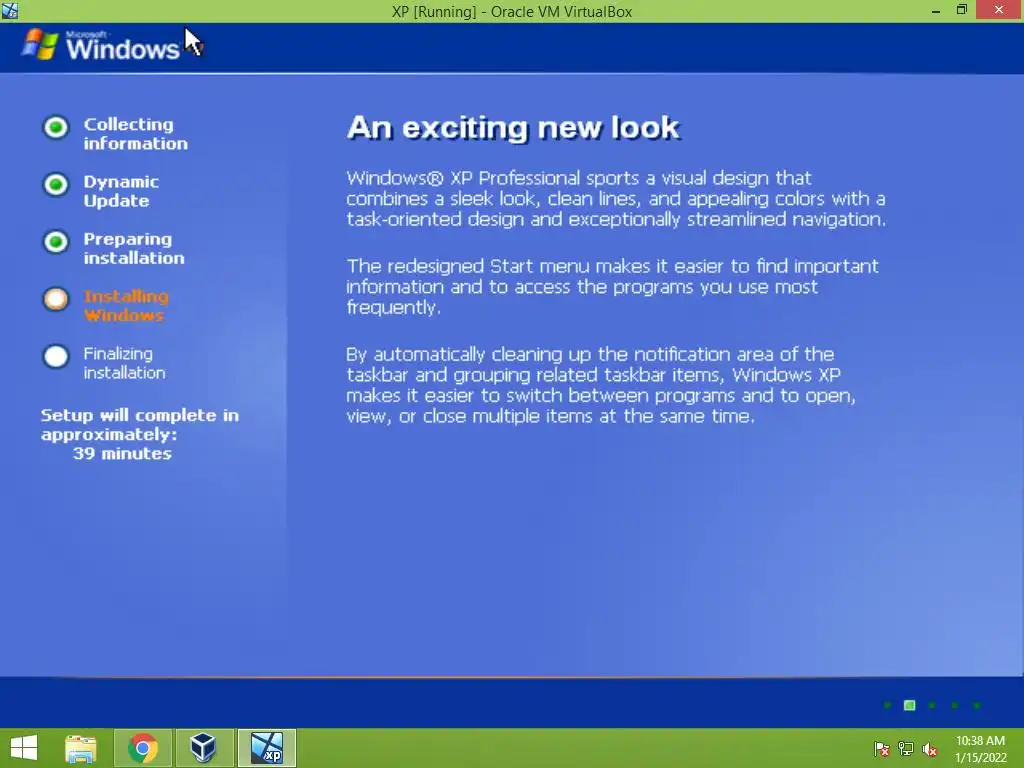Click the Microsoft Windows logo flag
Image resolution: width=1024 pixels, height=768 pixels.
[40, 44]
